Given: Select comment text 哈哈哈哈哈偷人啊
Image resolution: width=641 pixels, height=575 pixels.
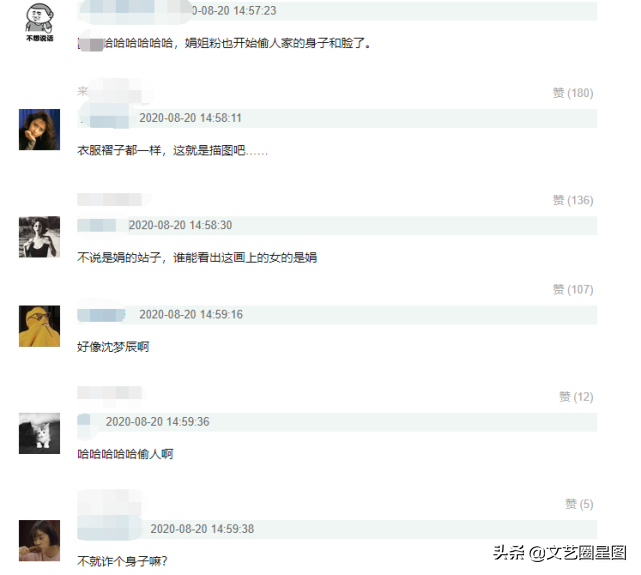Looking at the screenshot, I should [125, 454].
